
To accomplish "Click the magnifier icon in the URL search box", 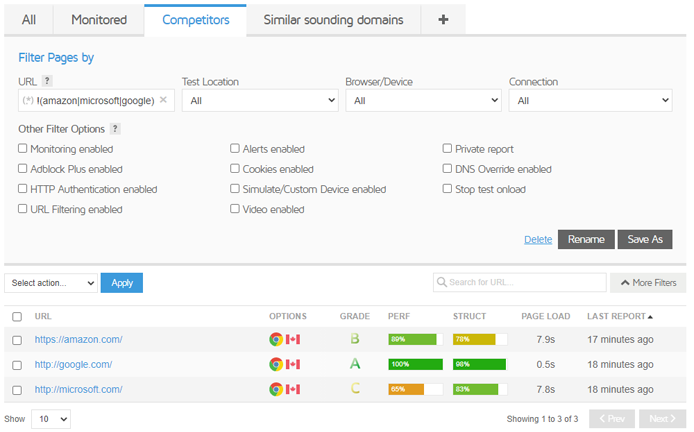I will coord(441,282).
